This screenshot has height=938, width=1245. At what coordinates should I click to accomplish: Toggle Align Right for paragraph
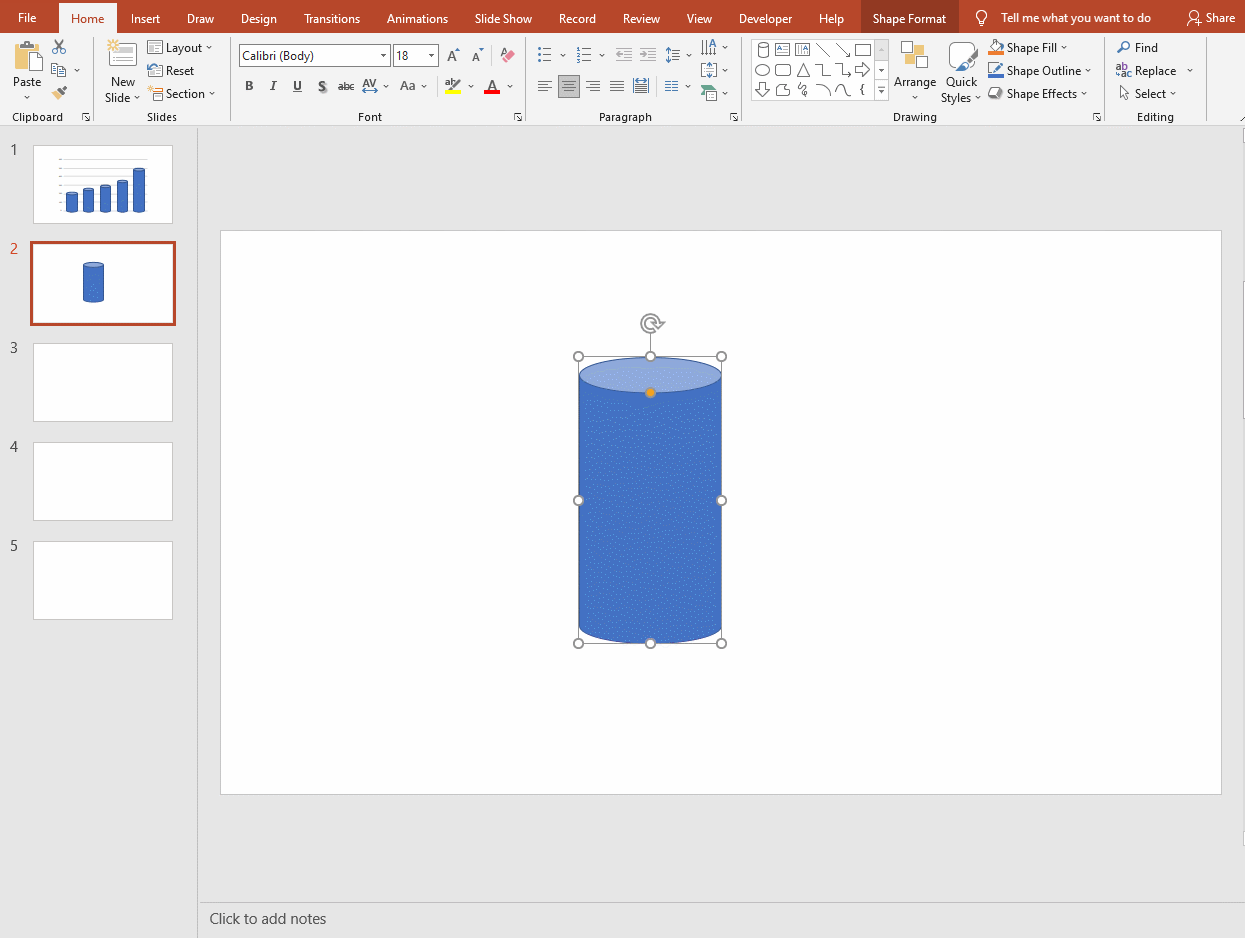pyautogui.click(x=593, y=86)
